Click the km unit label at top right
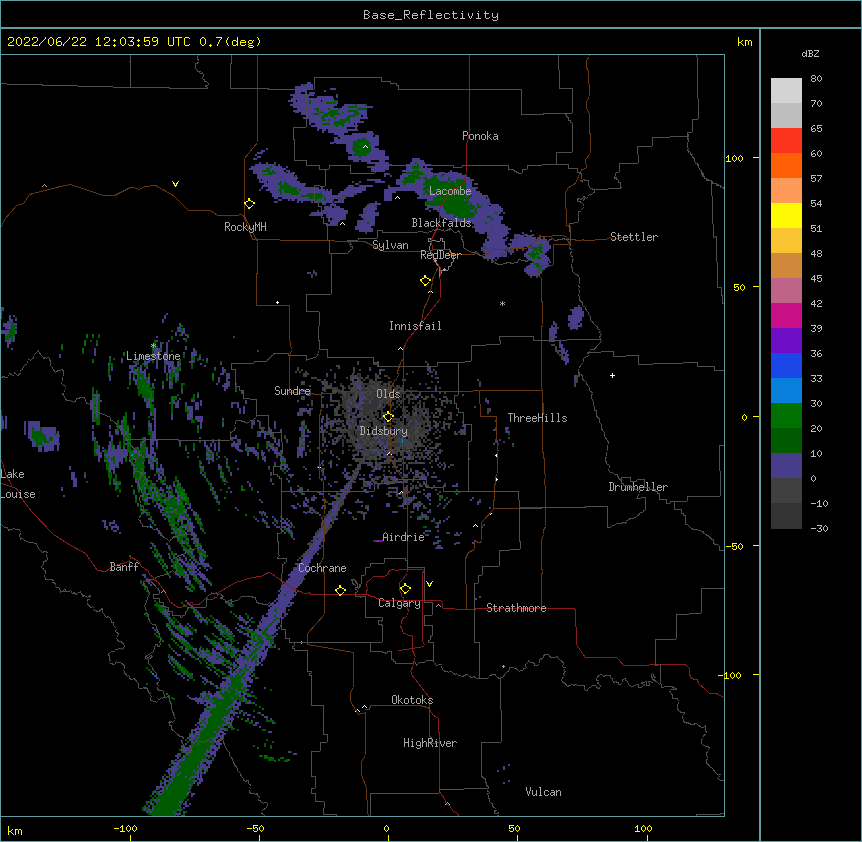 [745, 42]
